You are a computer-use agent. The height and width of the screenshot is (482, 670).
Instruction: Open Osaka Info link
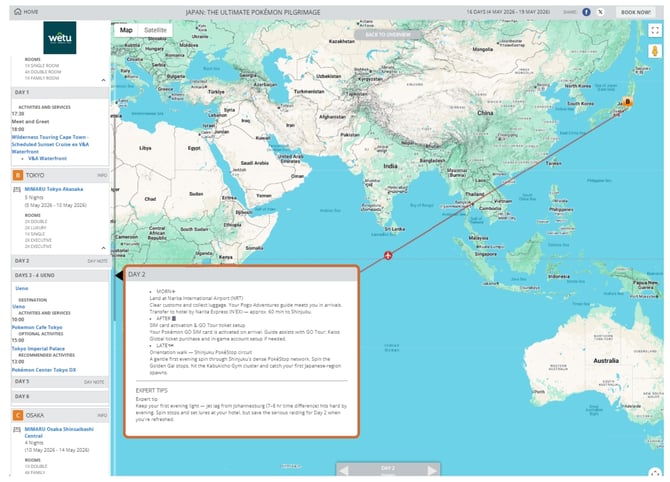point(102,415)
